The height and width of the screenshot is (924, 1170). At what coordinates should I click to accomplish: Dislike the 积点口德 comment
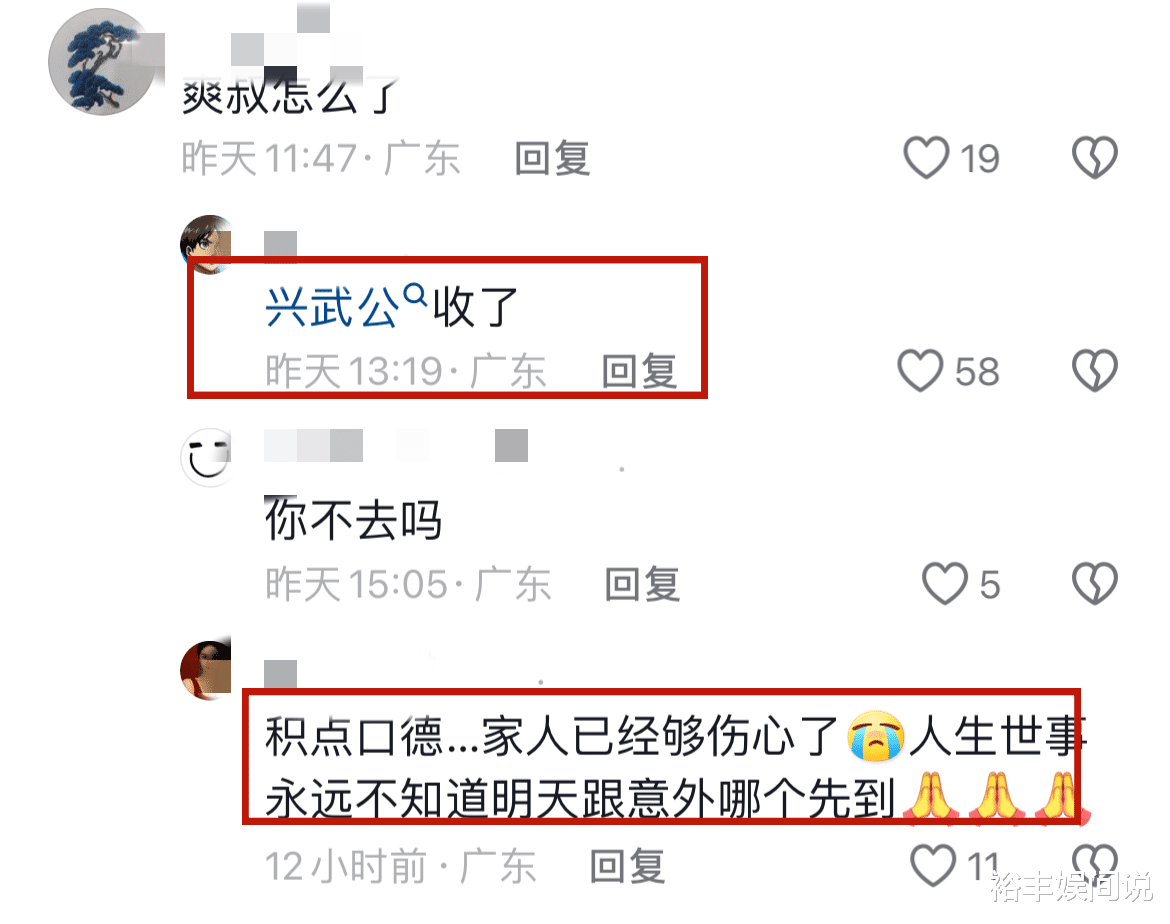(1095, 864)
